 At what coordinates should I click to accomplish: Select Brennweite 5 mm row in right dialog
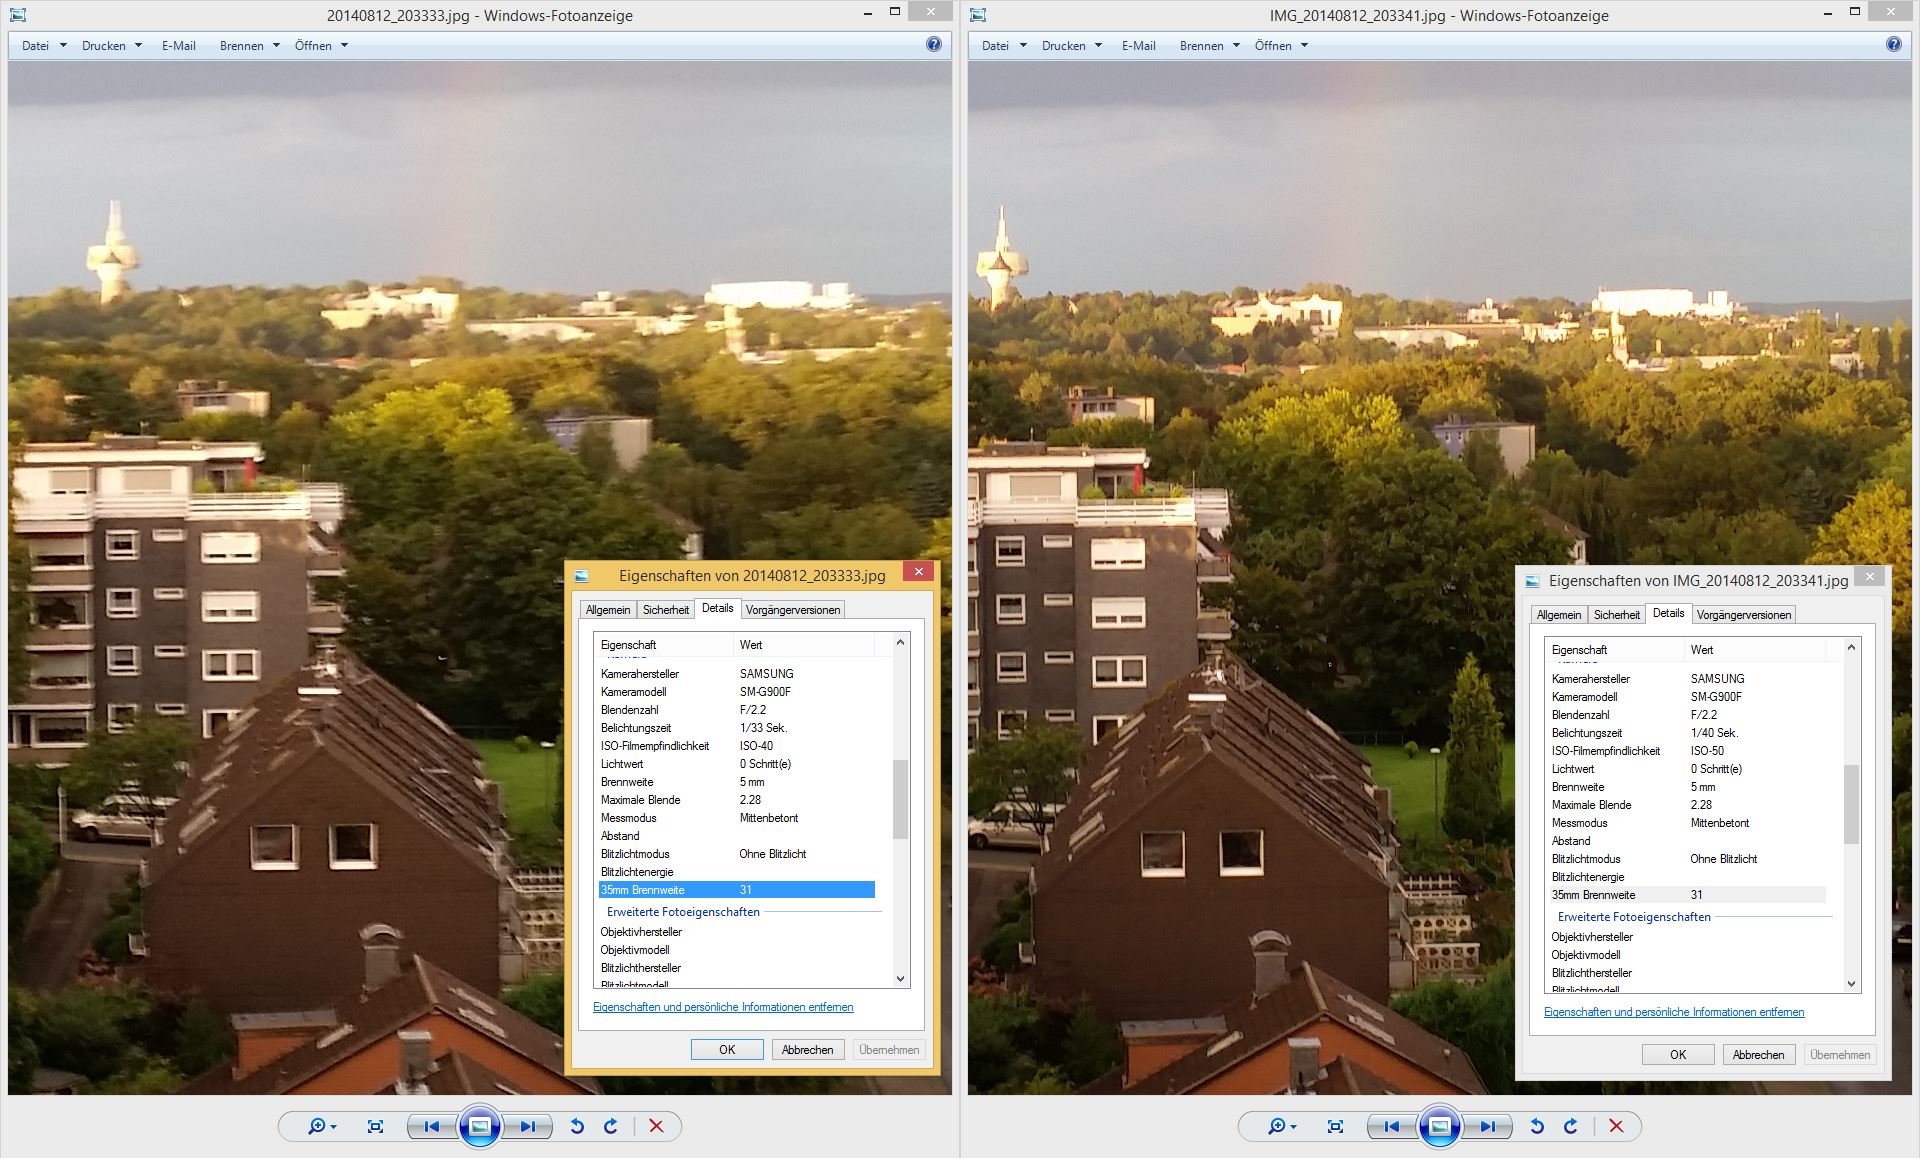[1688, 787]
